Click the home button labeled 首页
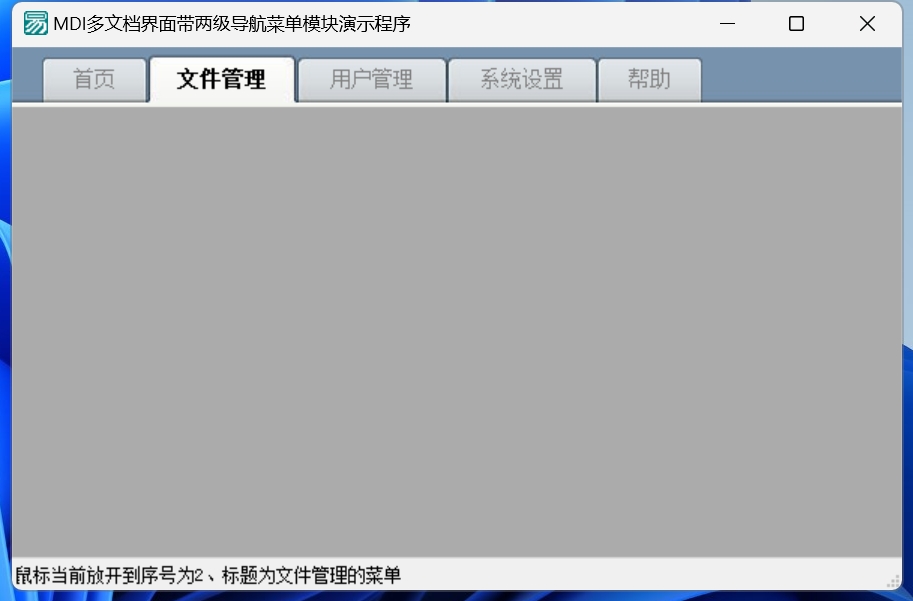 coord(94,80)
